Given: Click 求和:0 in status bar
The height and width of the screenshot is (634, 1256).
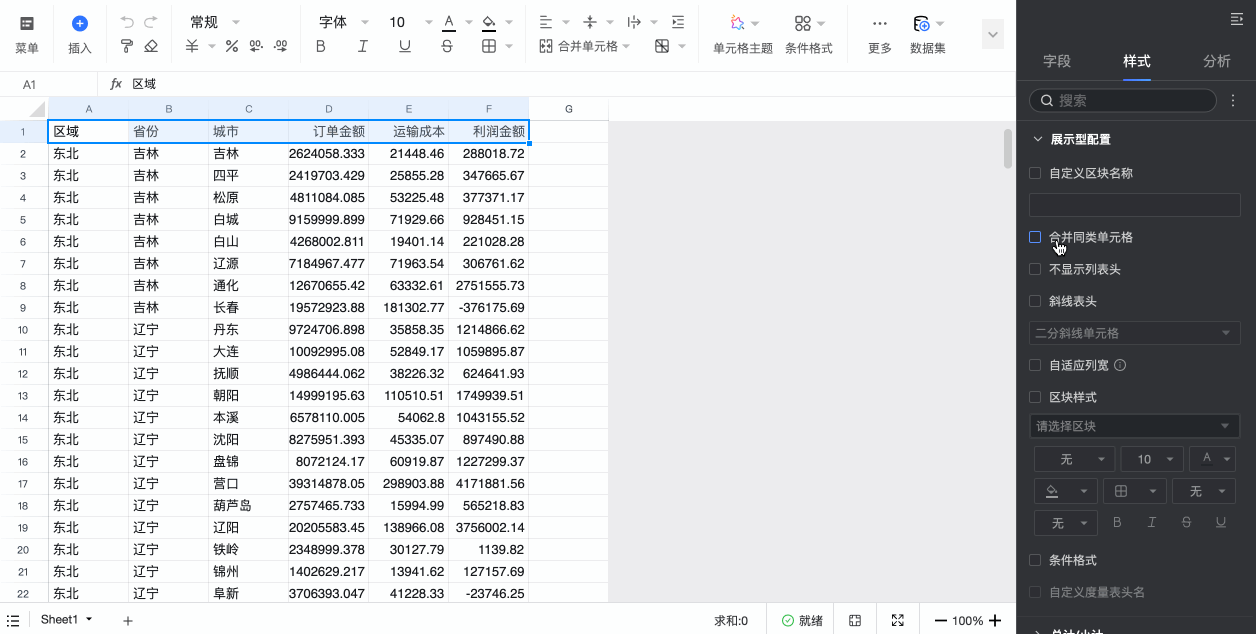Looking at the screenshot, I should [x=731, y=621].
